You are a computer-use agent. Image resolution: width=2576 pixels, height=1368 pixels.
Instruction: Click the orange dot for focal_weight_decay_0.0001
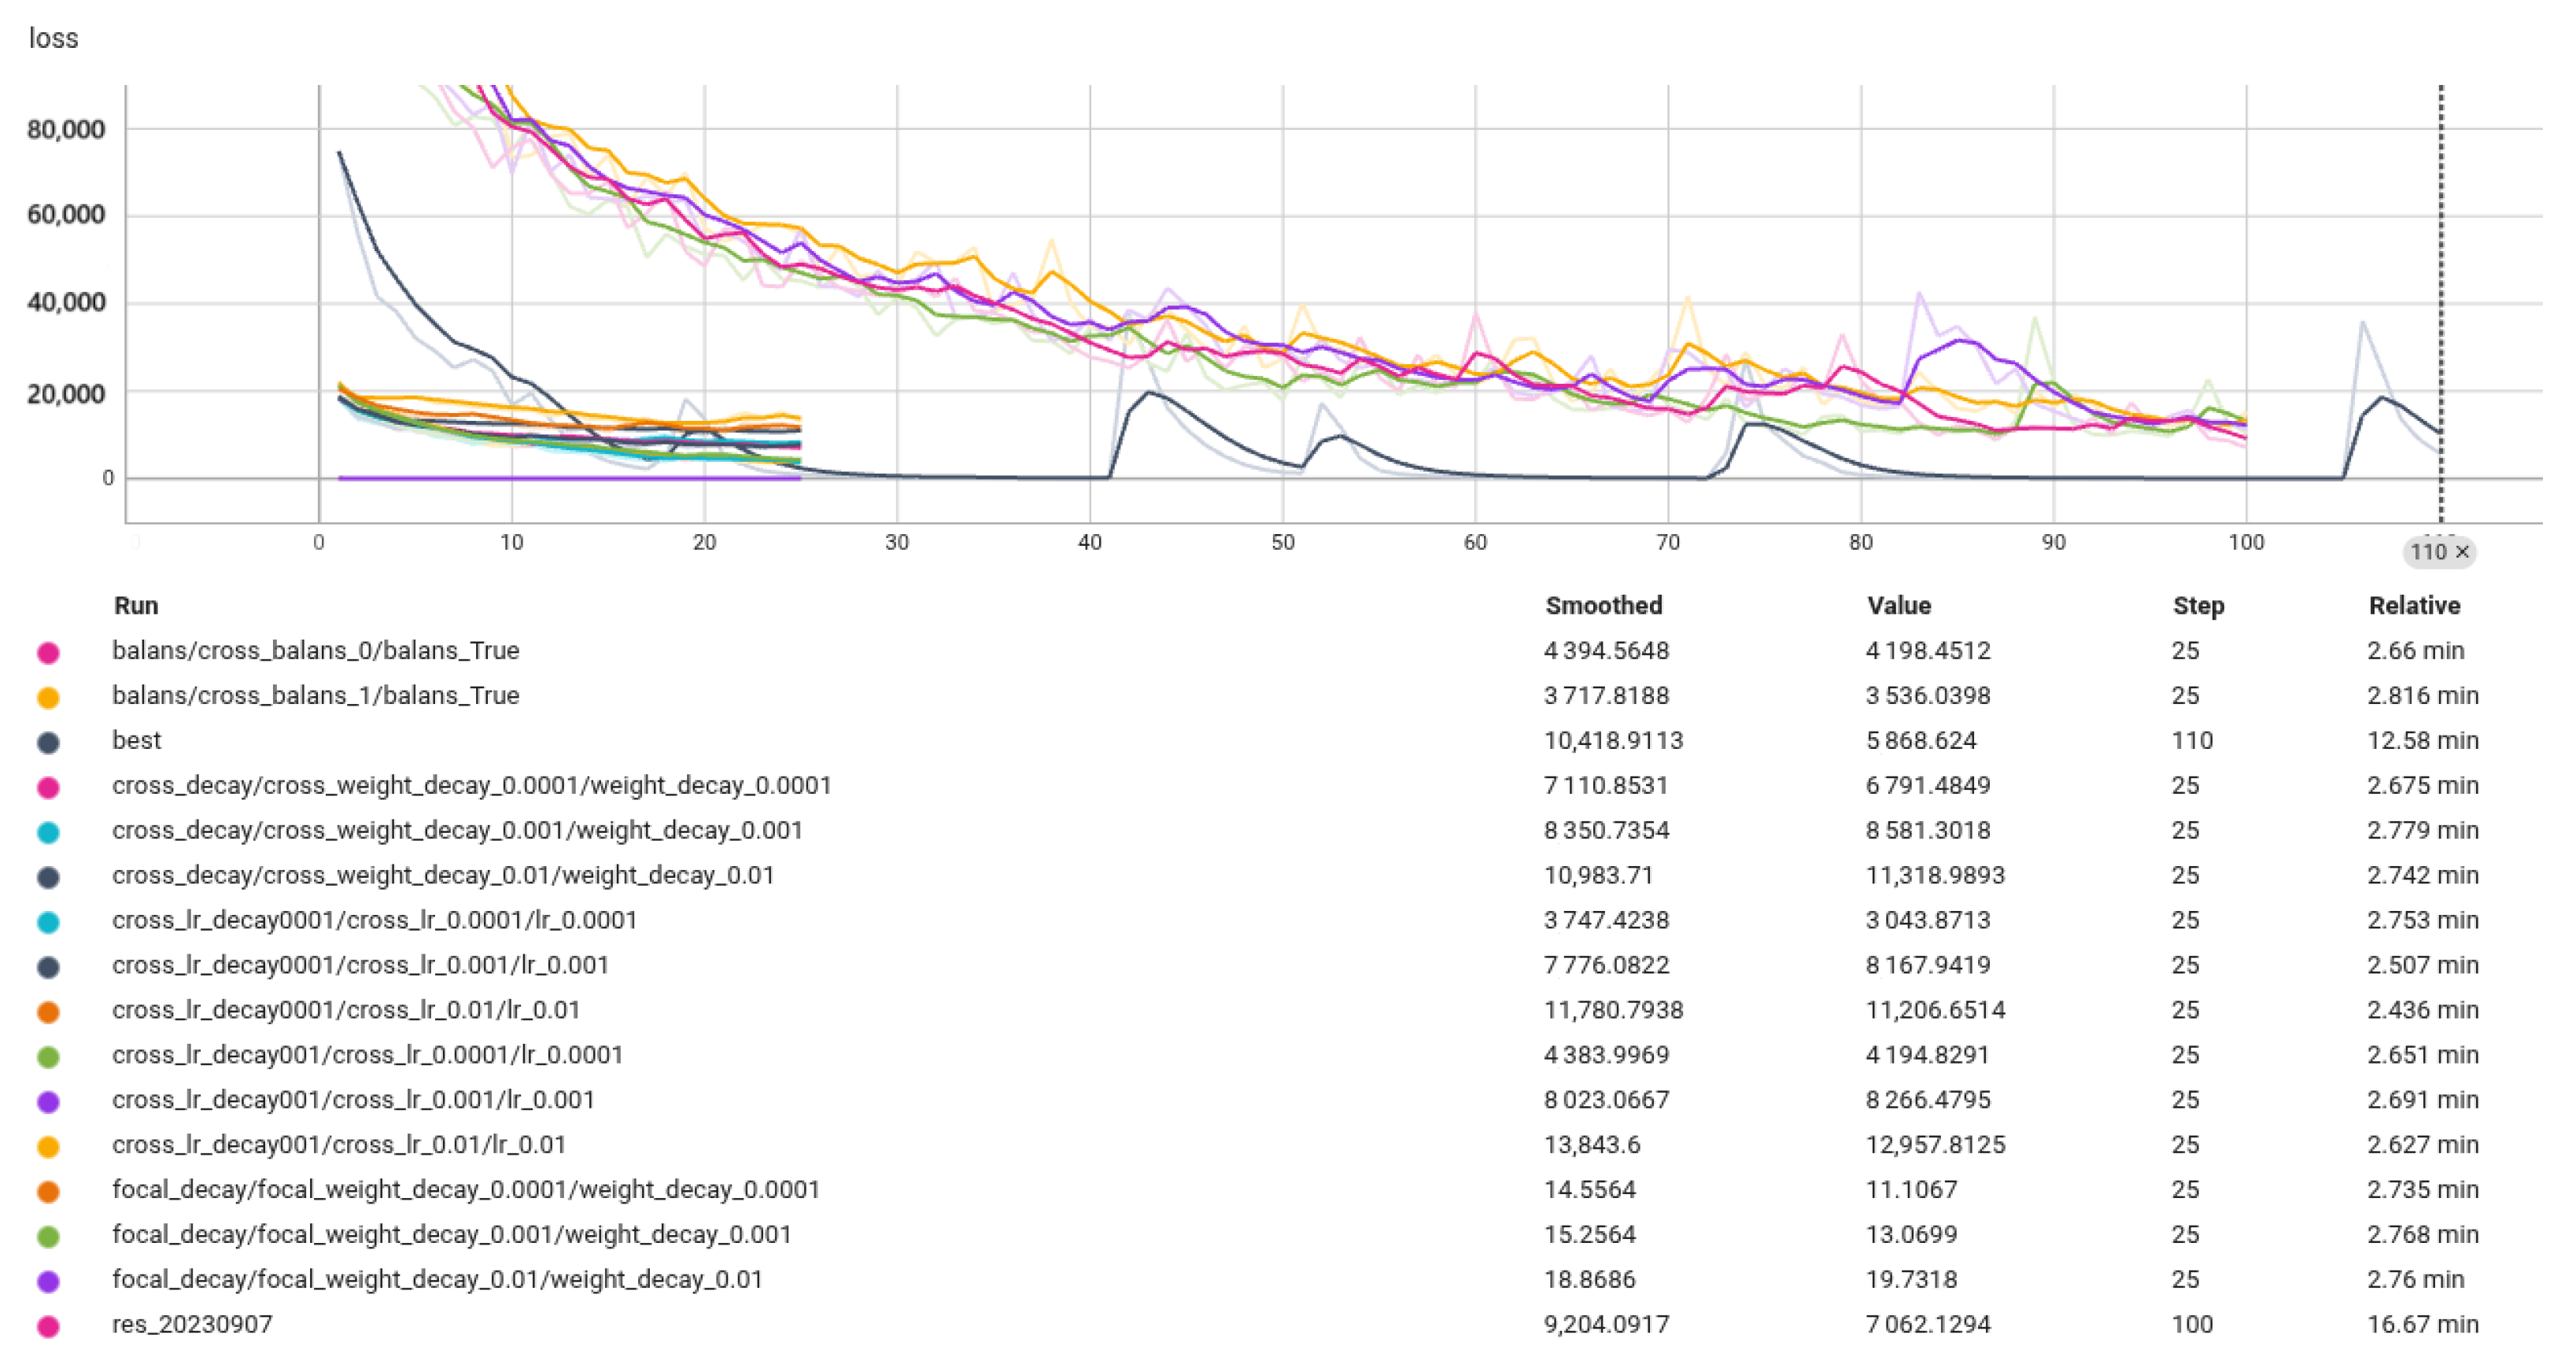48,1192
